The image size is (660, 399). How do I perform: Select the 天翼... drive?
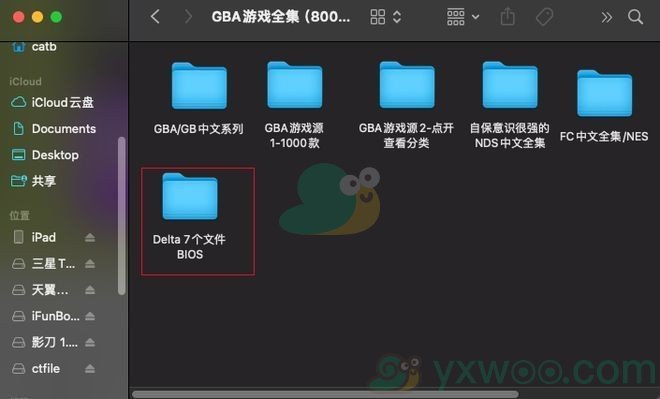pos(40,290)
